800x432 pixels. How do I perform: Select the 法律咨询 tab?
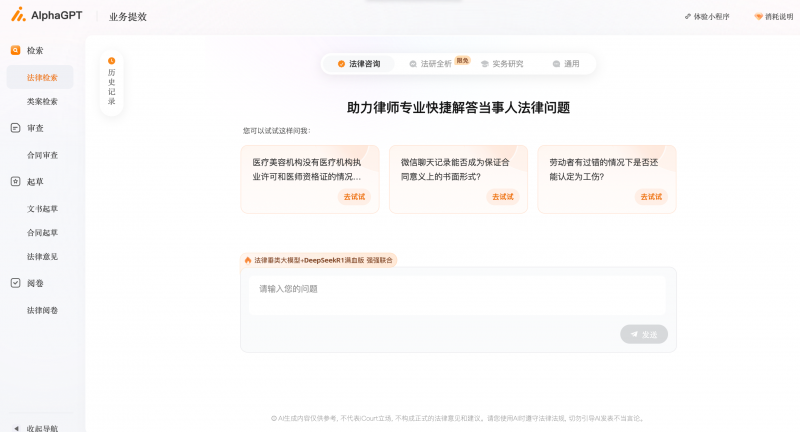tap(358, 64)
